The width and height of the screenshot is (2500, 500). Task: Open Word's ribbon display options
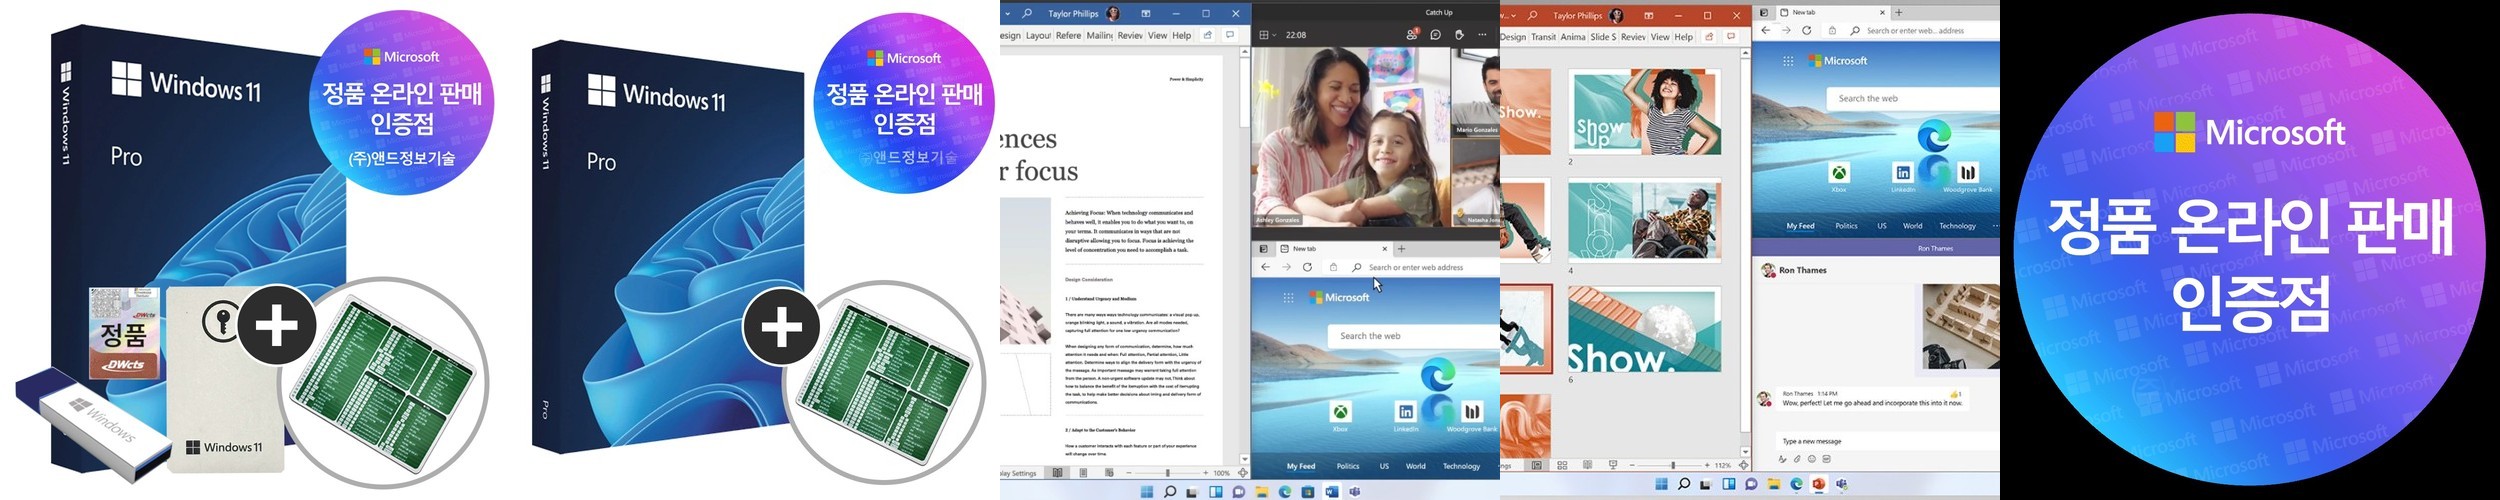tap(1146, 14)
